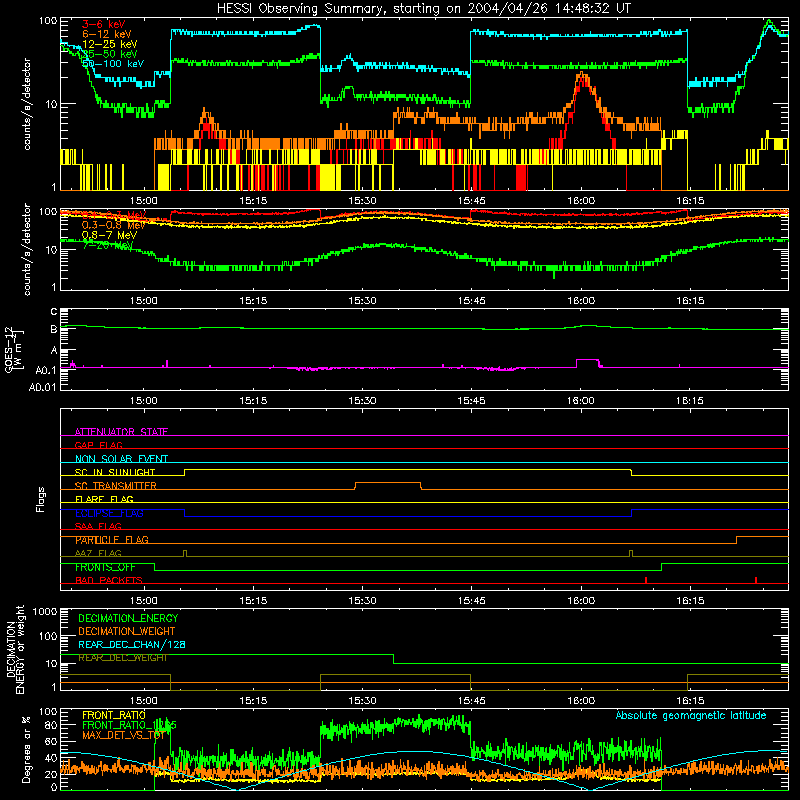Click the '12-25 keV' legend entry
This screenshot has width=800, height=800.
point(110,44)
